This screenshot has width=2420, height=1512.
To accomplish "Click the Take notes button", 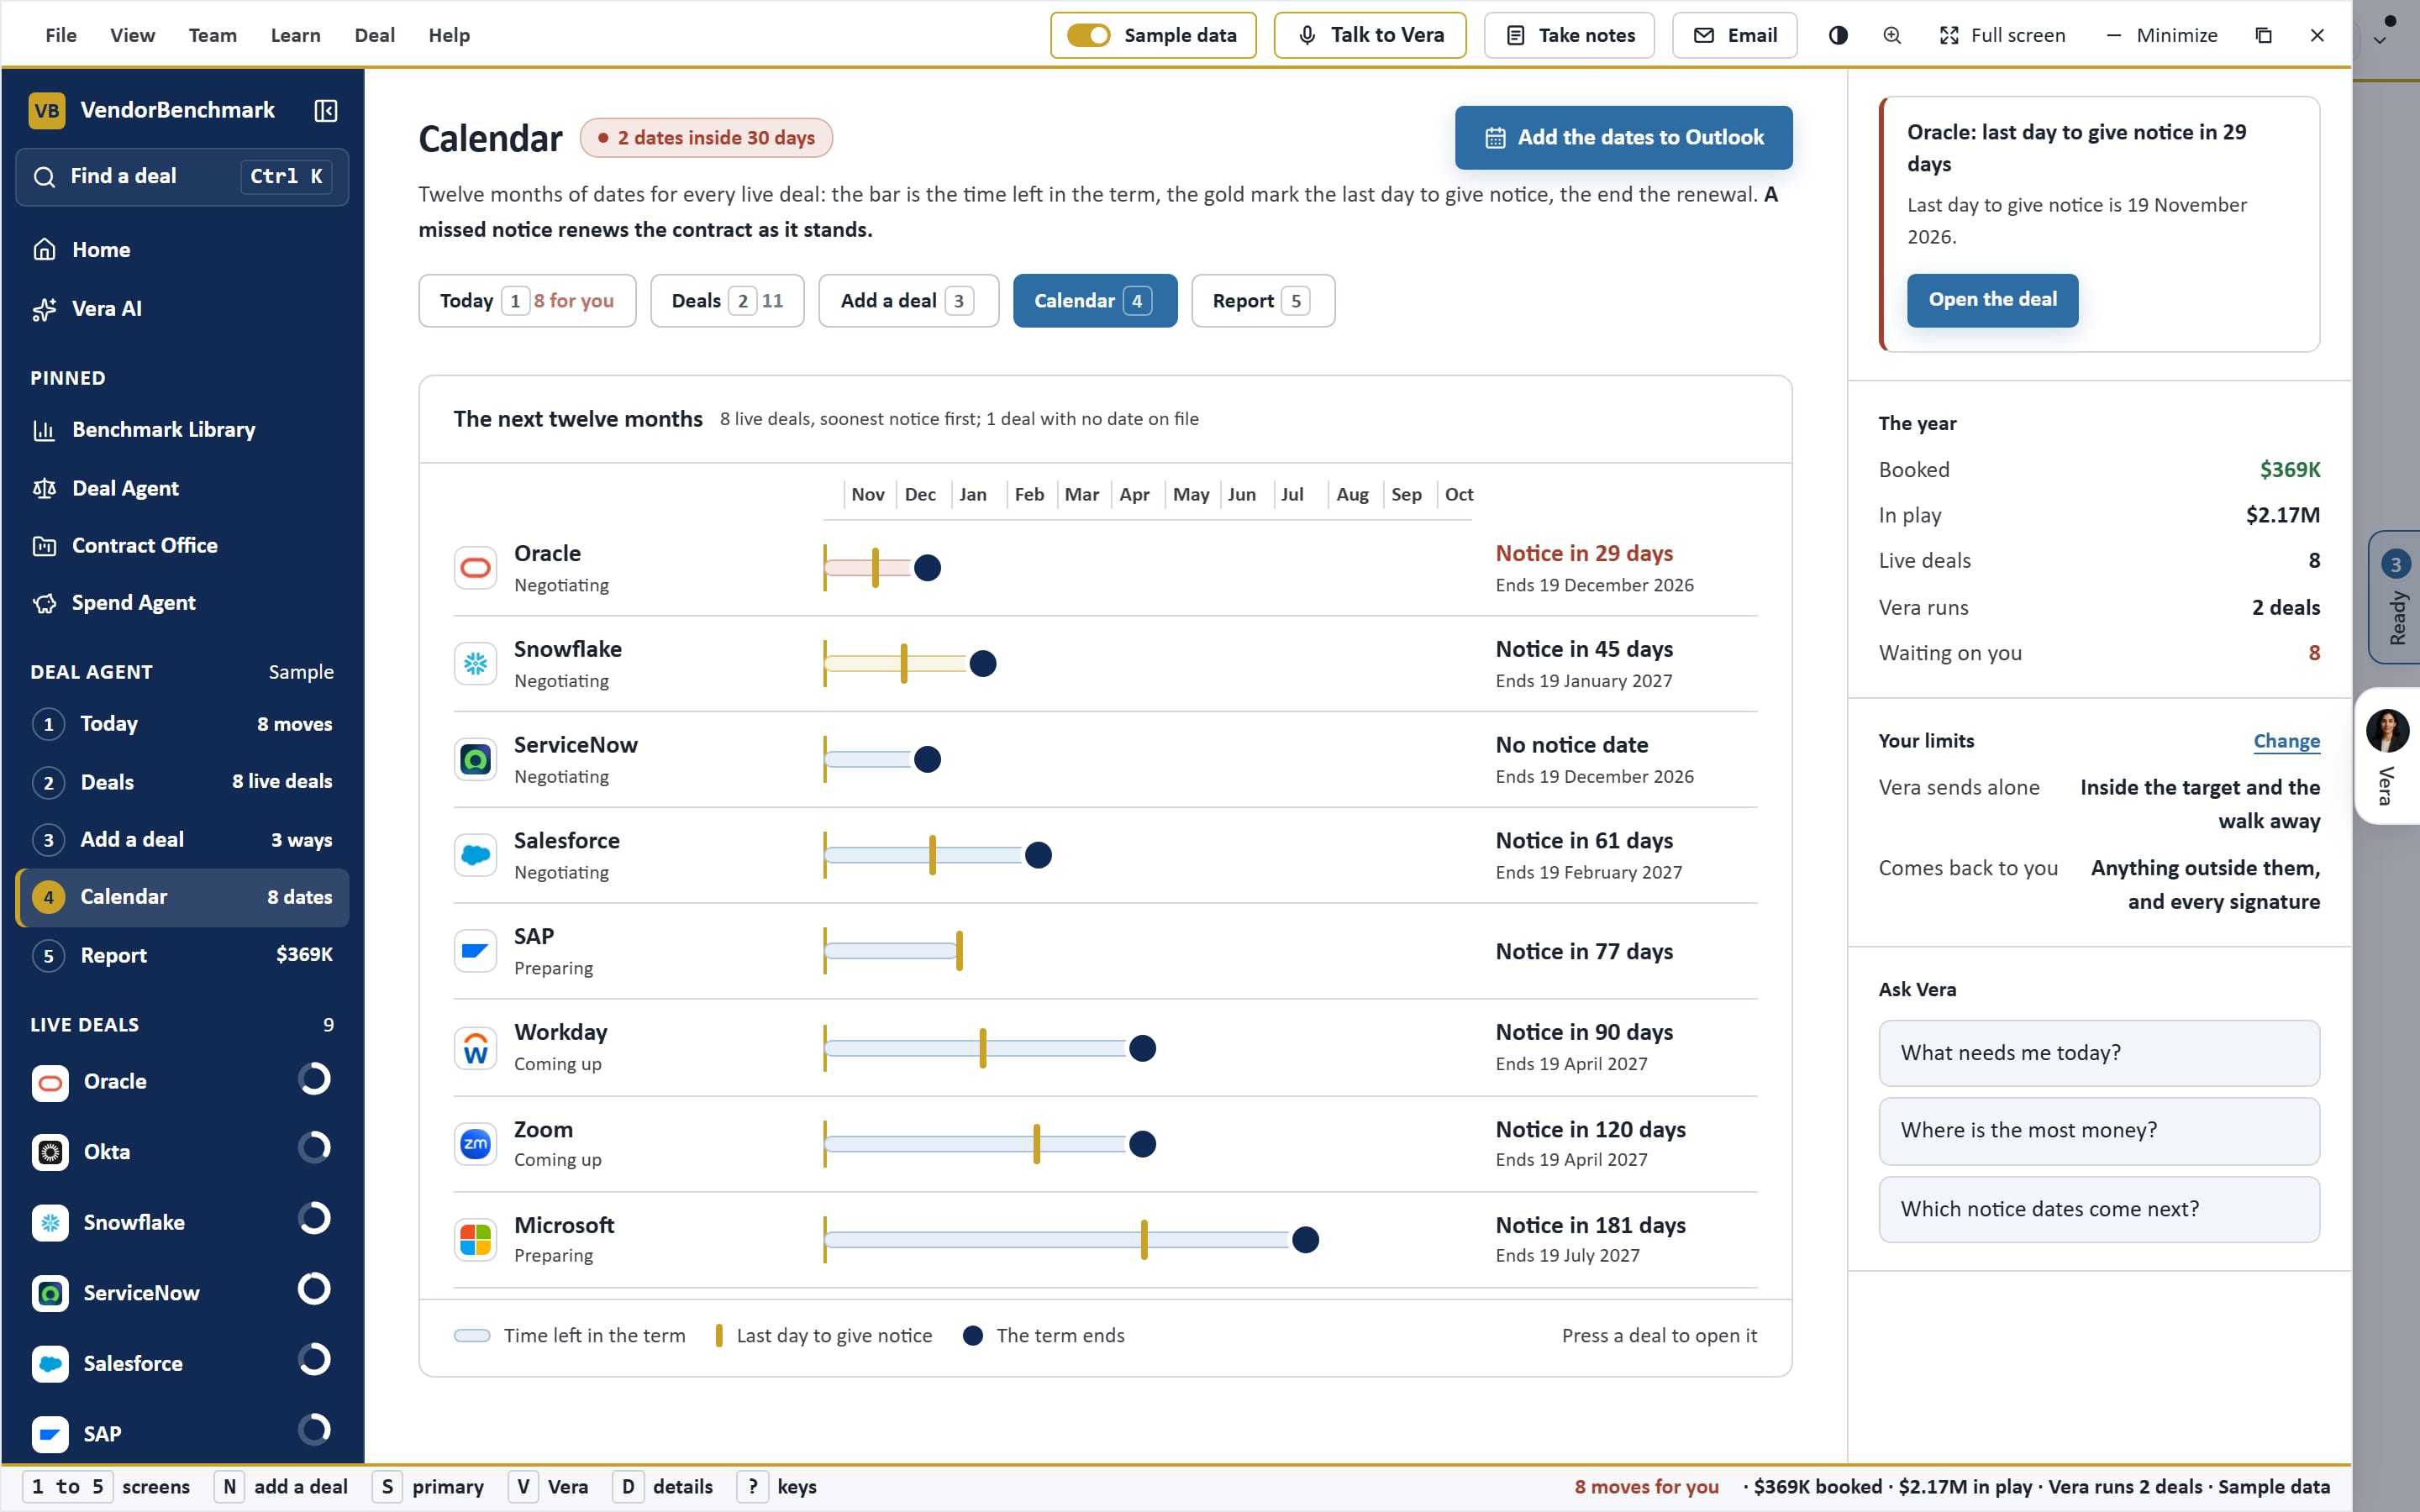I will tap(1569, 35).
